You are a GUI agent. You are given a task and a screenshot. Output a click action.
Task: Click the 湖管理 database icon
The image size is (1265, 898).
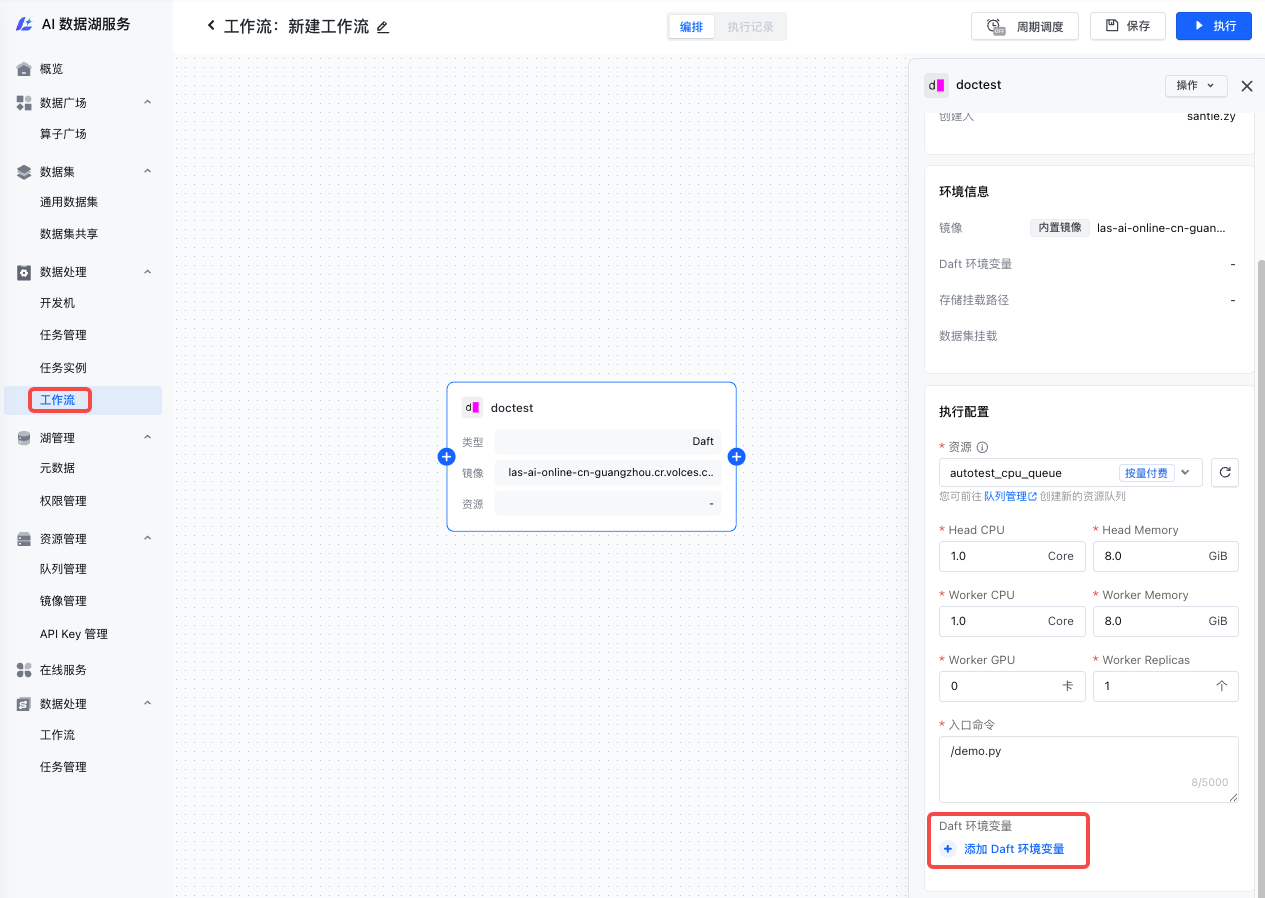pos(24,438)
